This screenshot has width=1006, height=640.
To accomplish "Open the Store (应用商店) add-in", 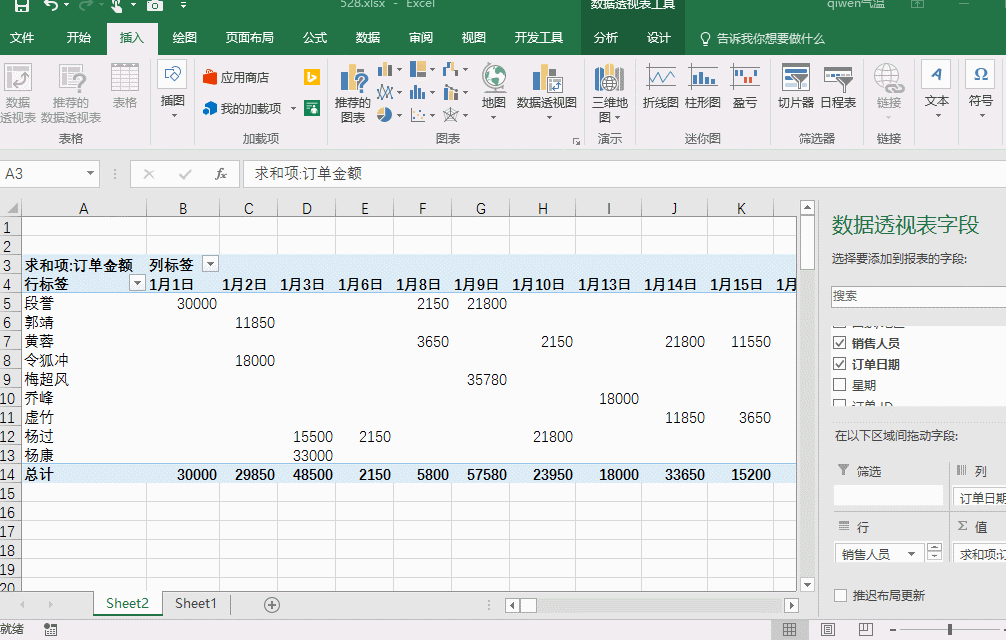I will pos(235,78).
